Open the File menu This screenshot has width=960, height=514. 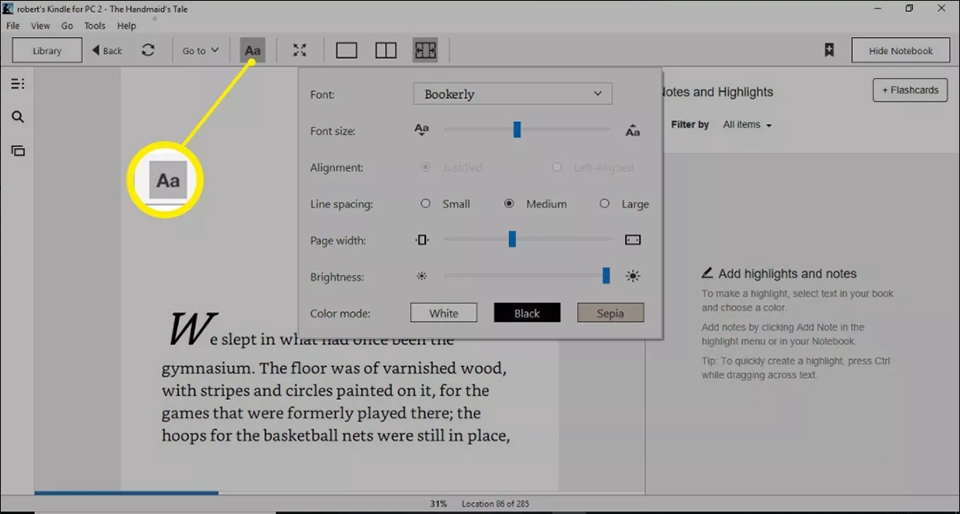click(x=13, y=26)
